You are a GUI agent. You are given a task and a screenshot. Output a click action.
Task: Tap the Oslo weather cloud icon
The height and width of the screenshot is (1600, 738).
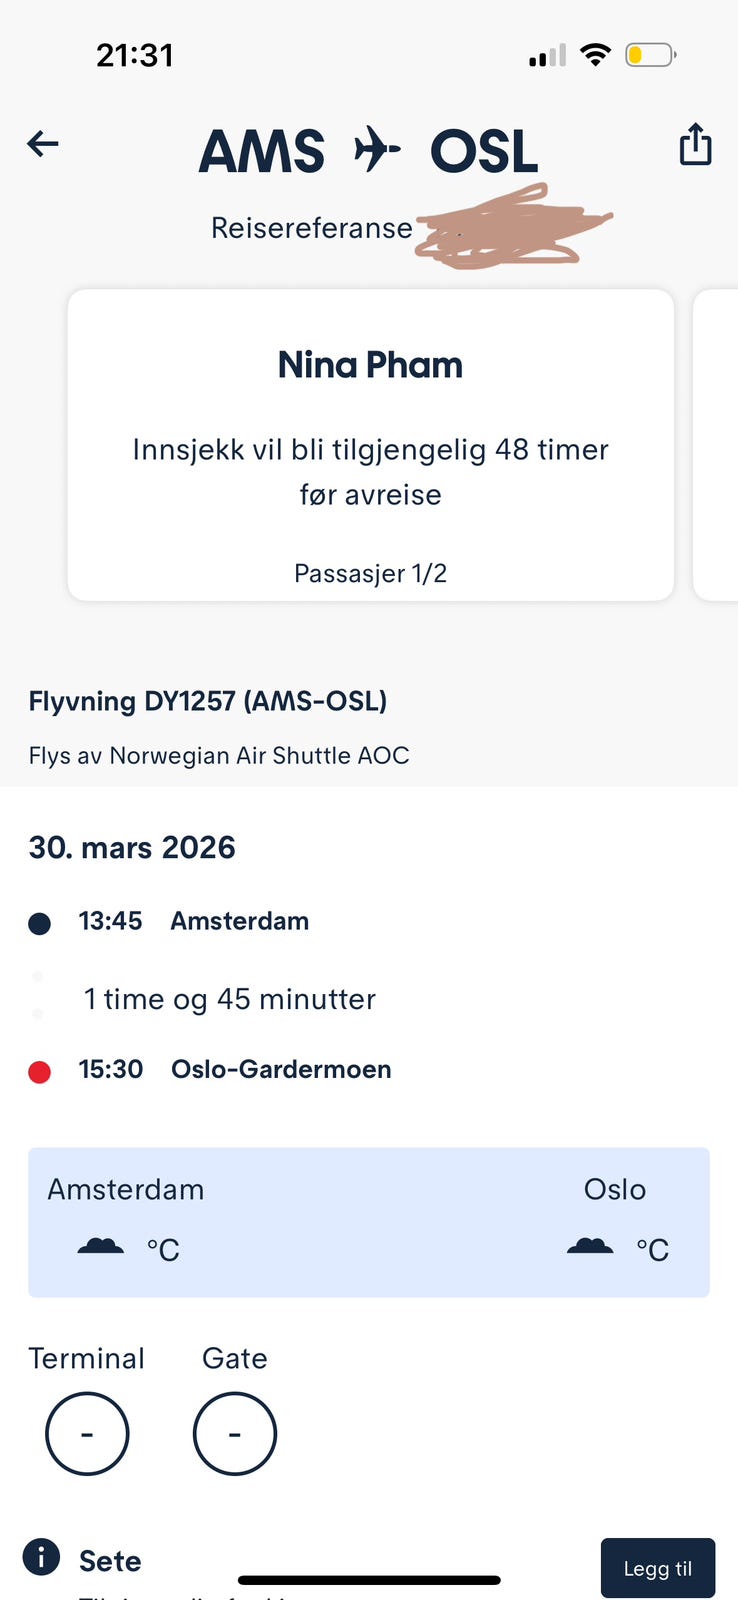coord(590,1246)
